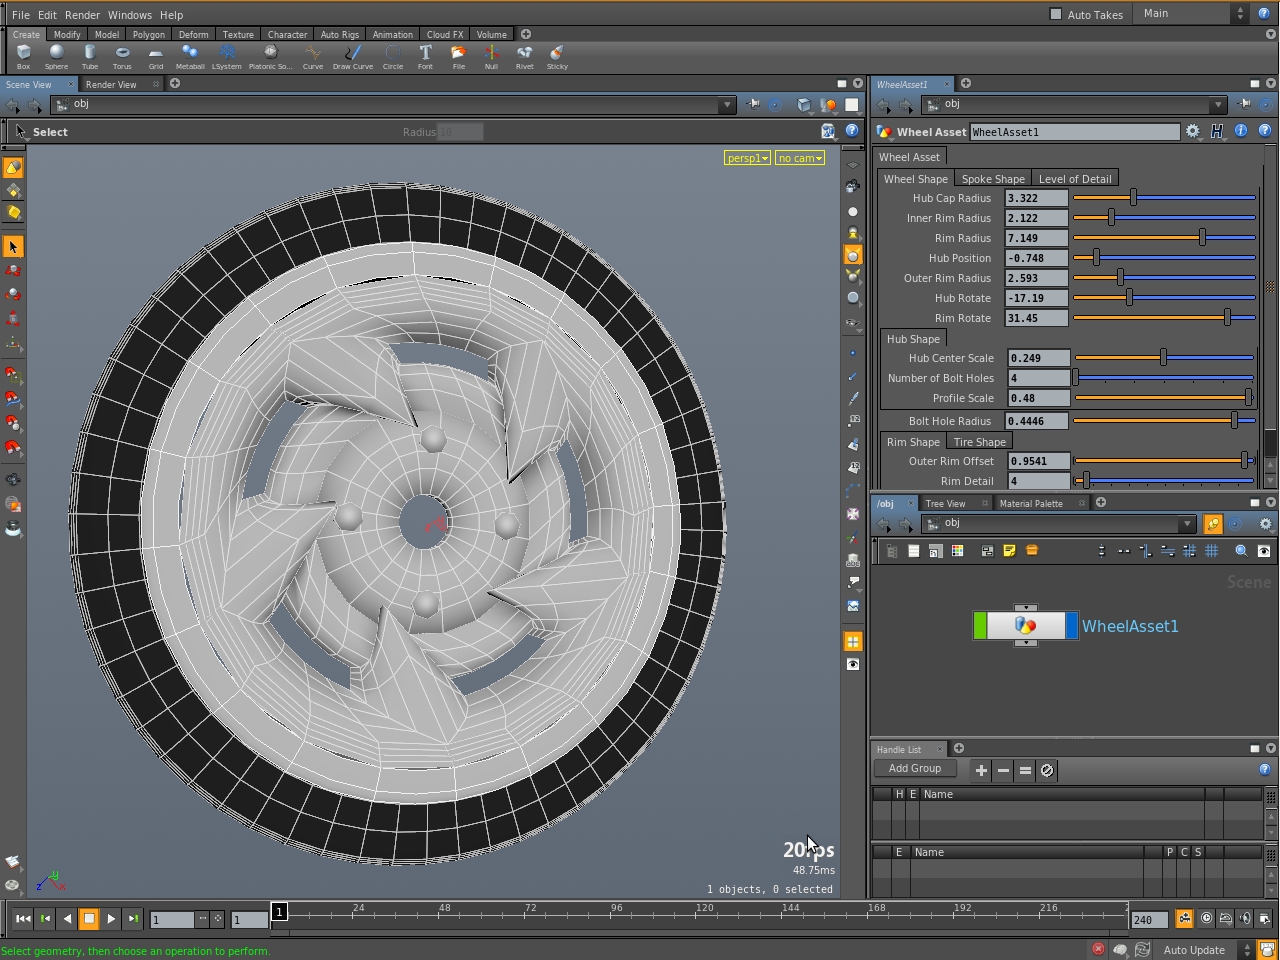The image size is (1280, 960).
Task: Enable the Auto Takes checkbox
Action: (1056, 14)
